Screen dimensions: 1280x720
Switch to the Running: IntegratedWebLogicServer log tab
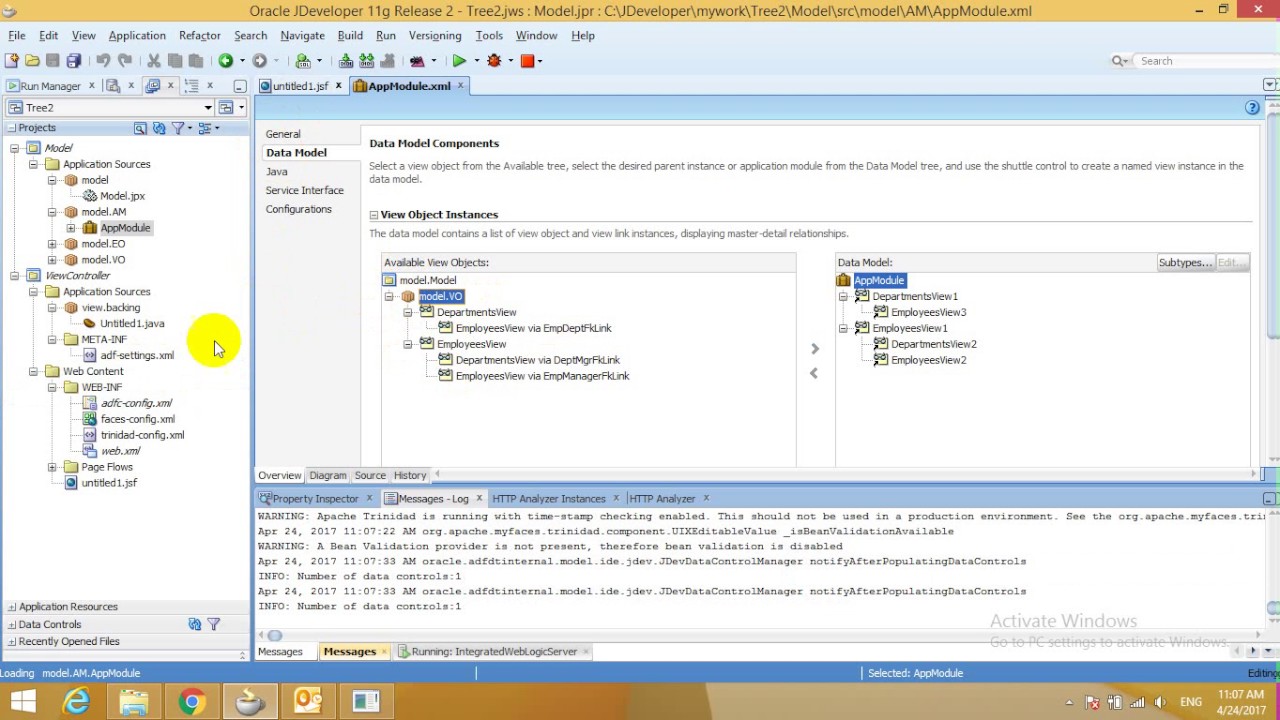point(494,652)
